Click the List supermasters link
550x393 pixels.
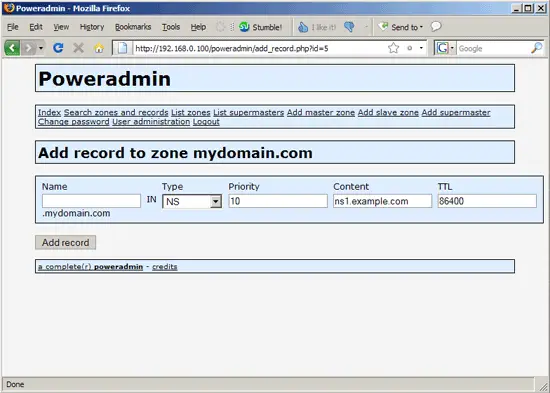coord(249,113)
